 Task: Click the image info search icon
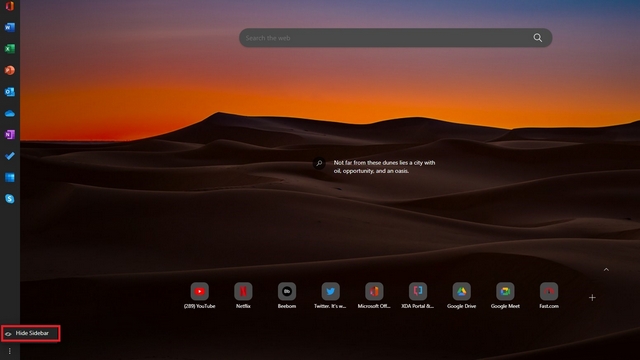pos(319,163)
